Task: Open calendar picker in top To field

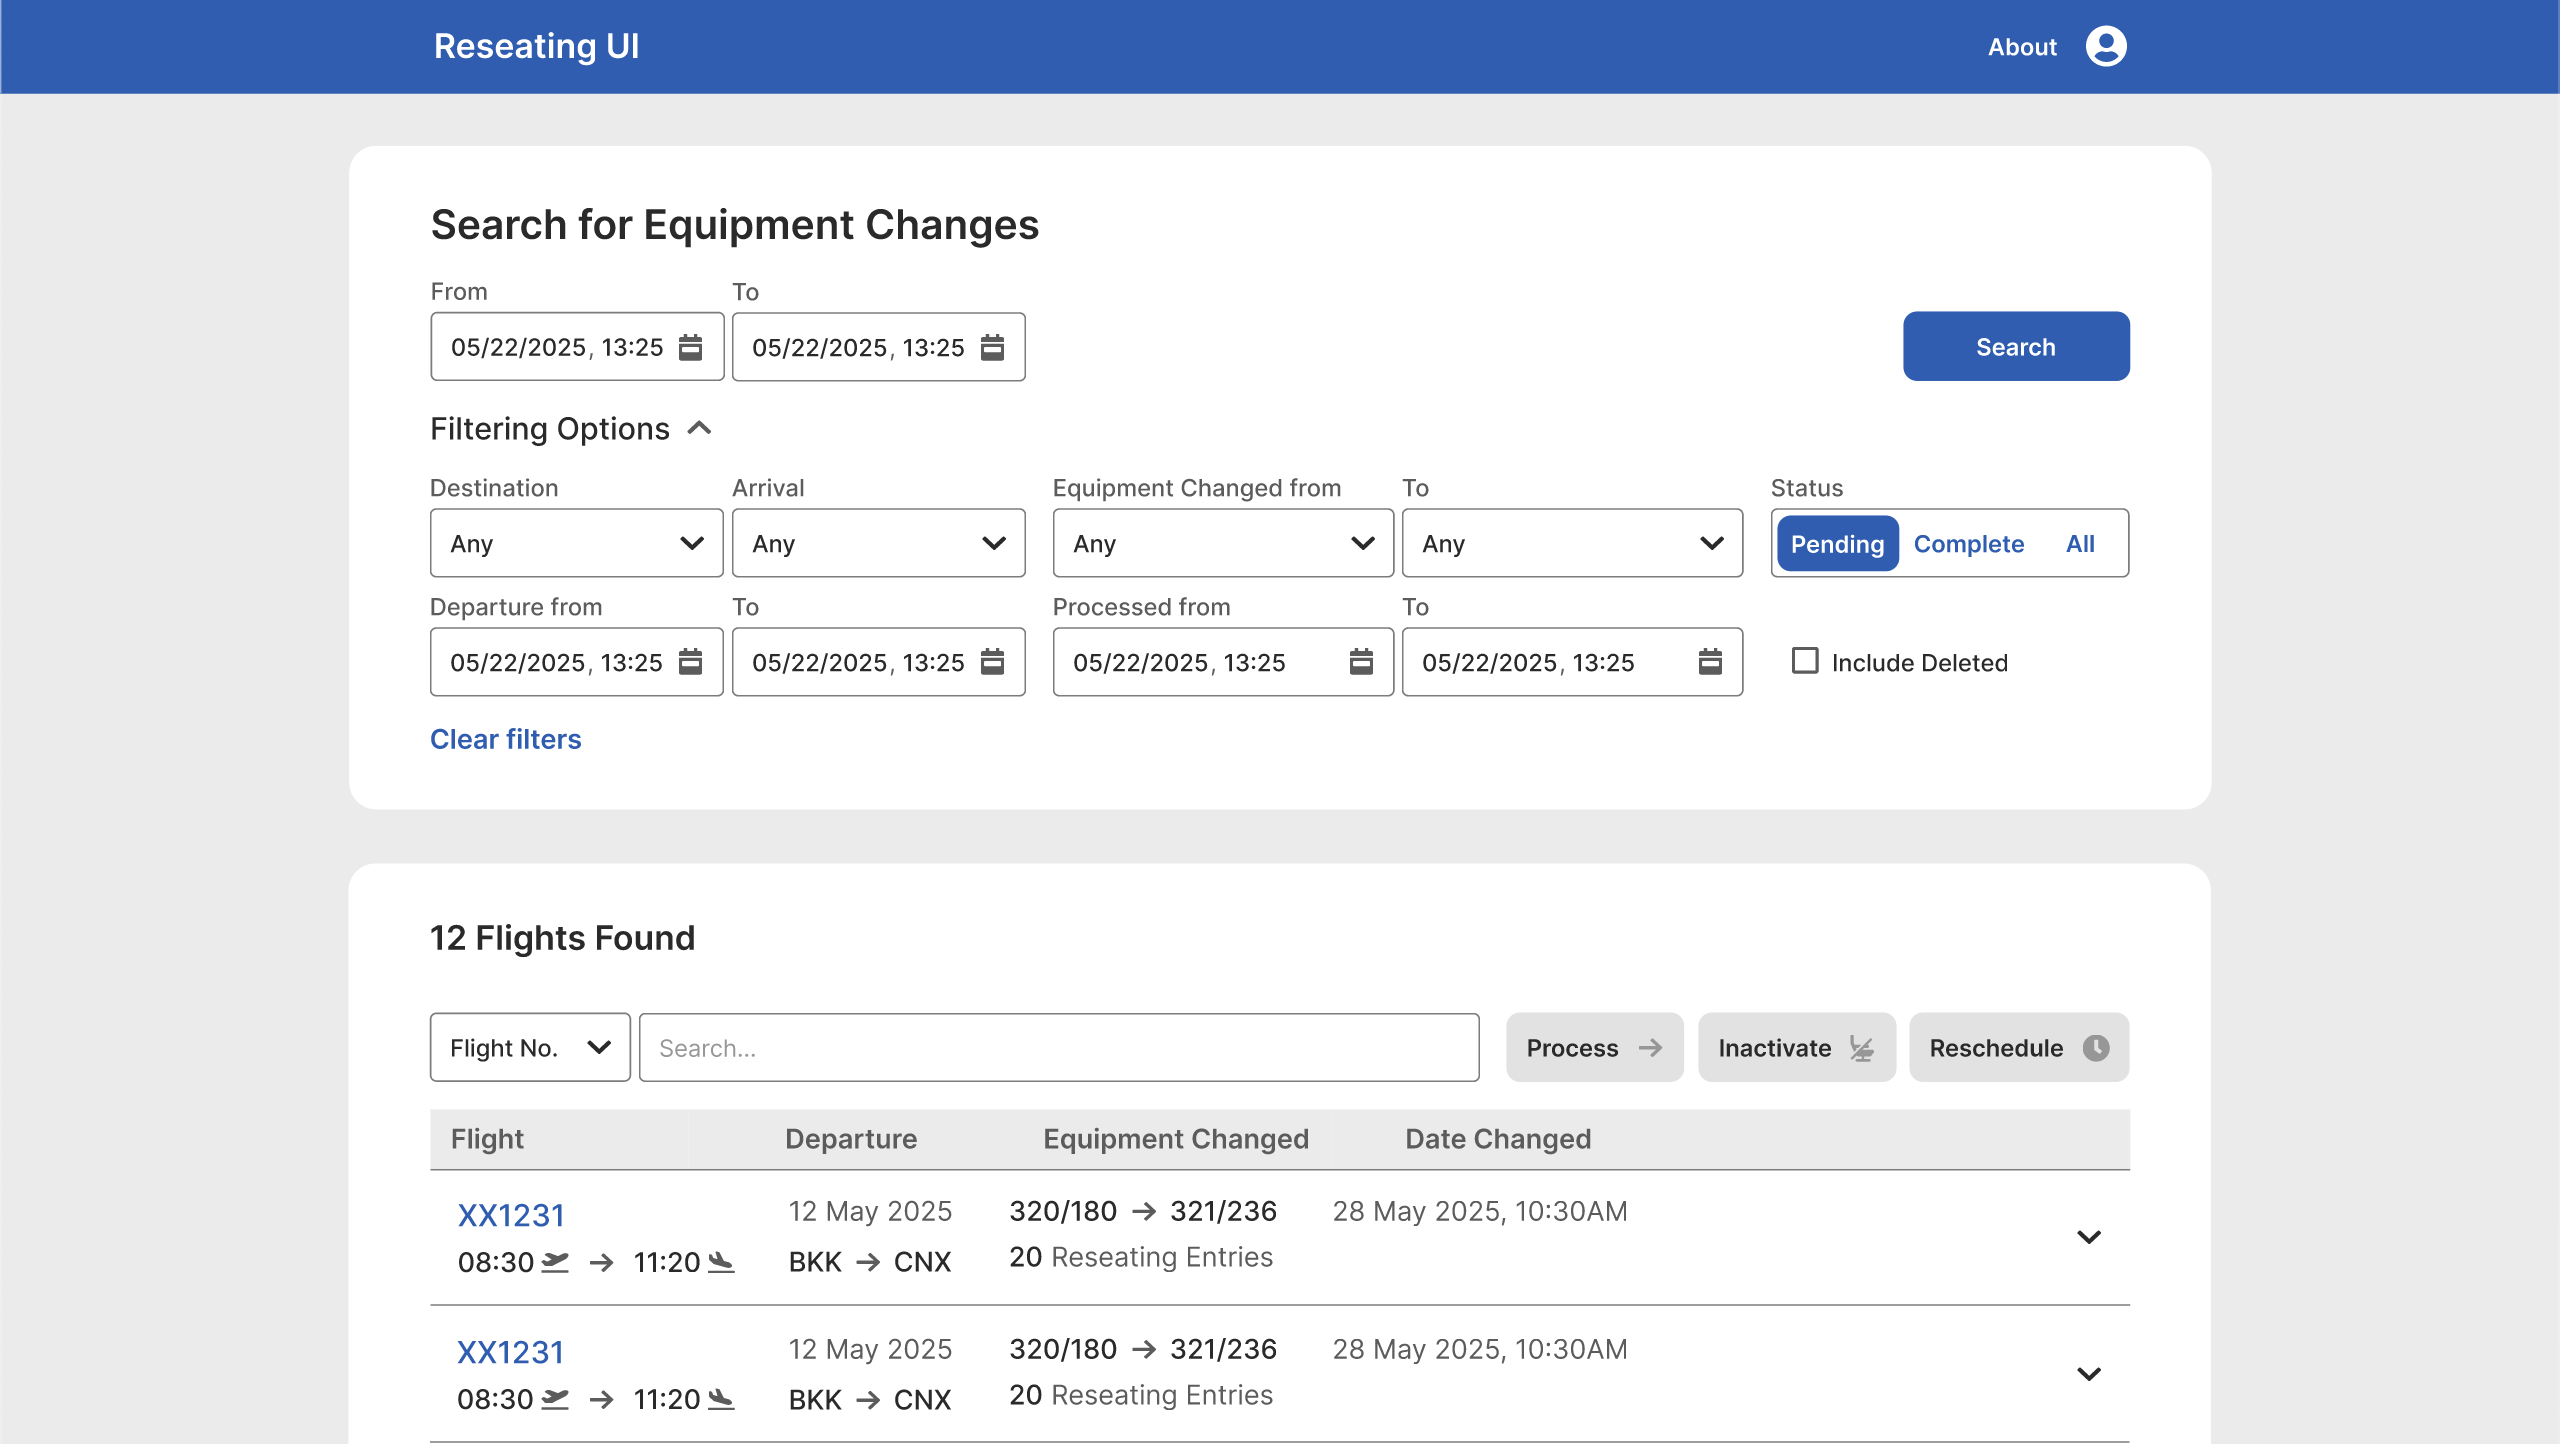Action: [x=992, y=347]
